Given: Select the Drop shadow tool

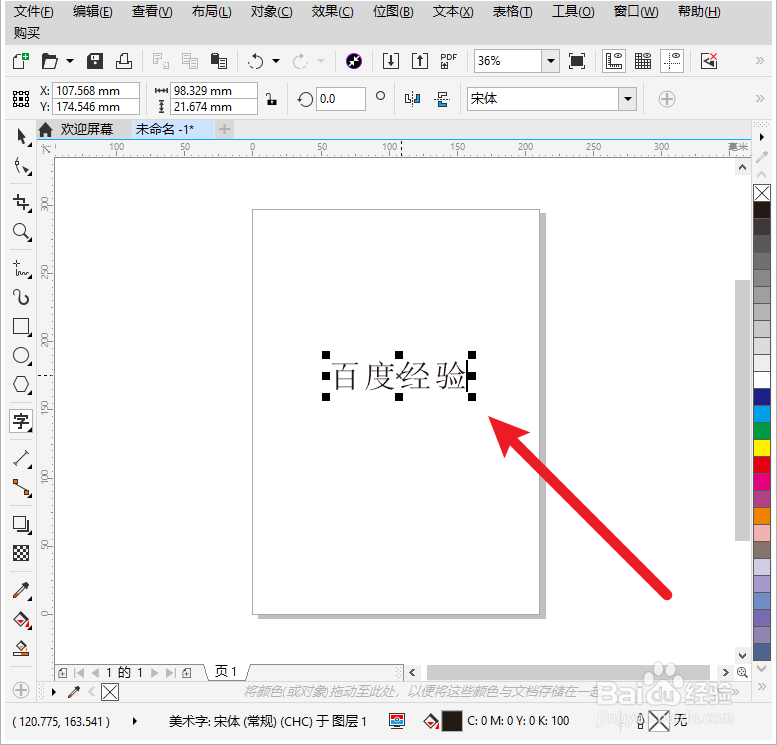Looking at the screenshot, I should pos(21,524).
